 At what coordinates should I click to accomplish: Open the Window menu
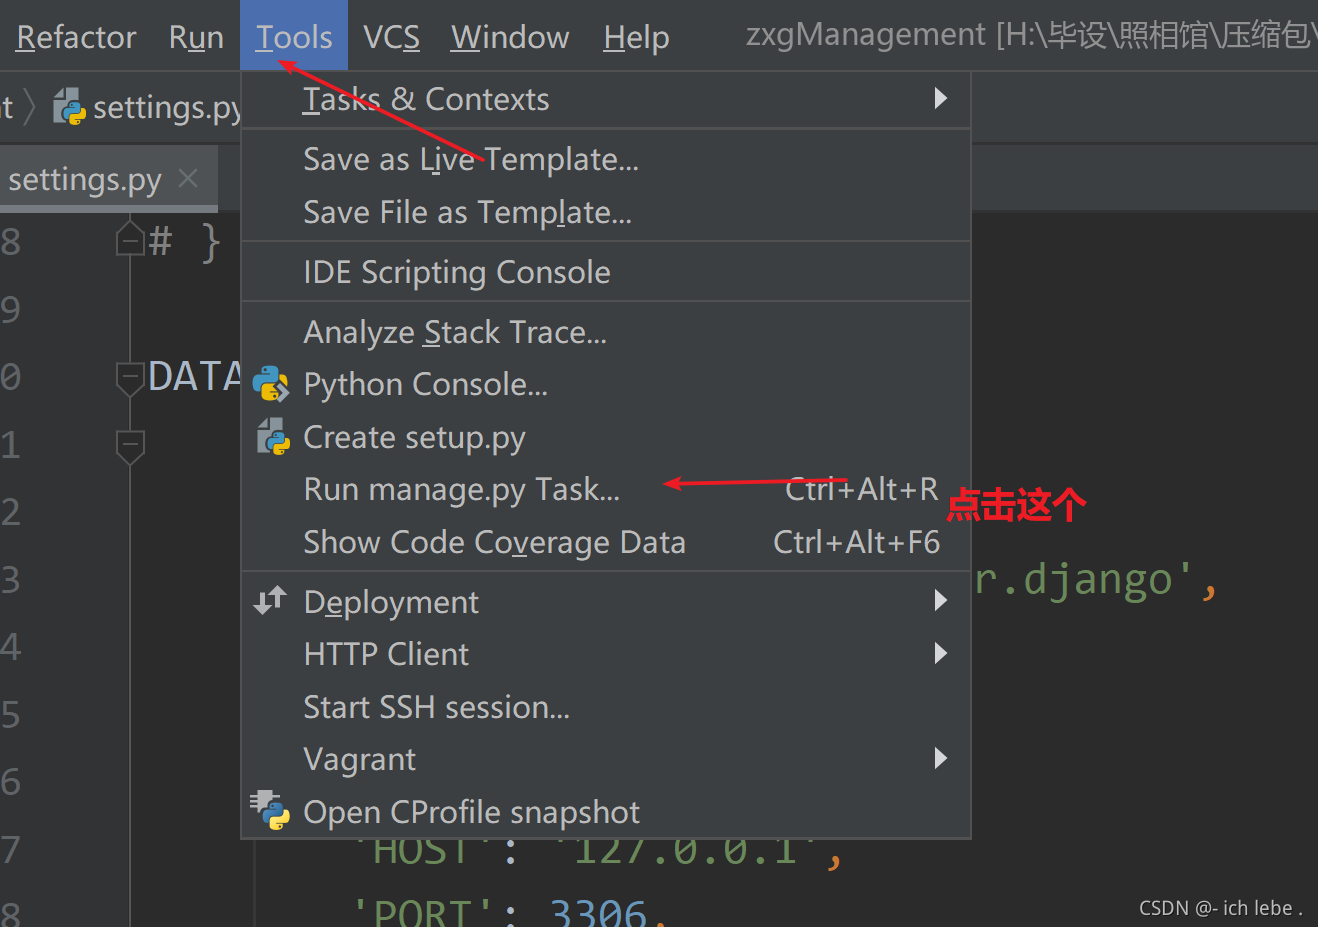pyautogui.click(x=510, y=37)
